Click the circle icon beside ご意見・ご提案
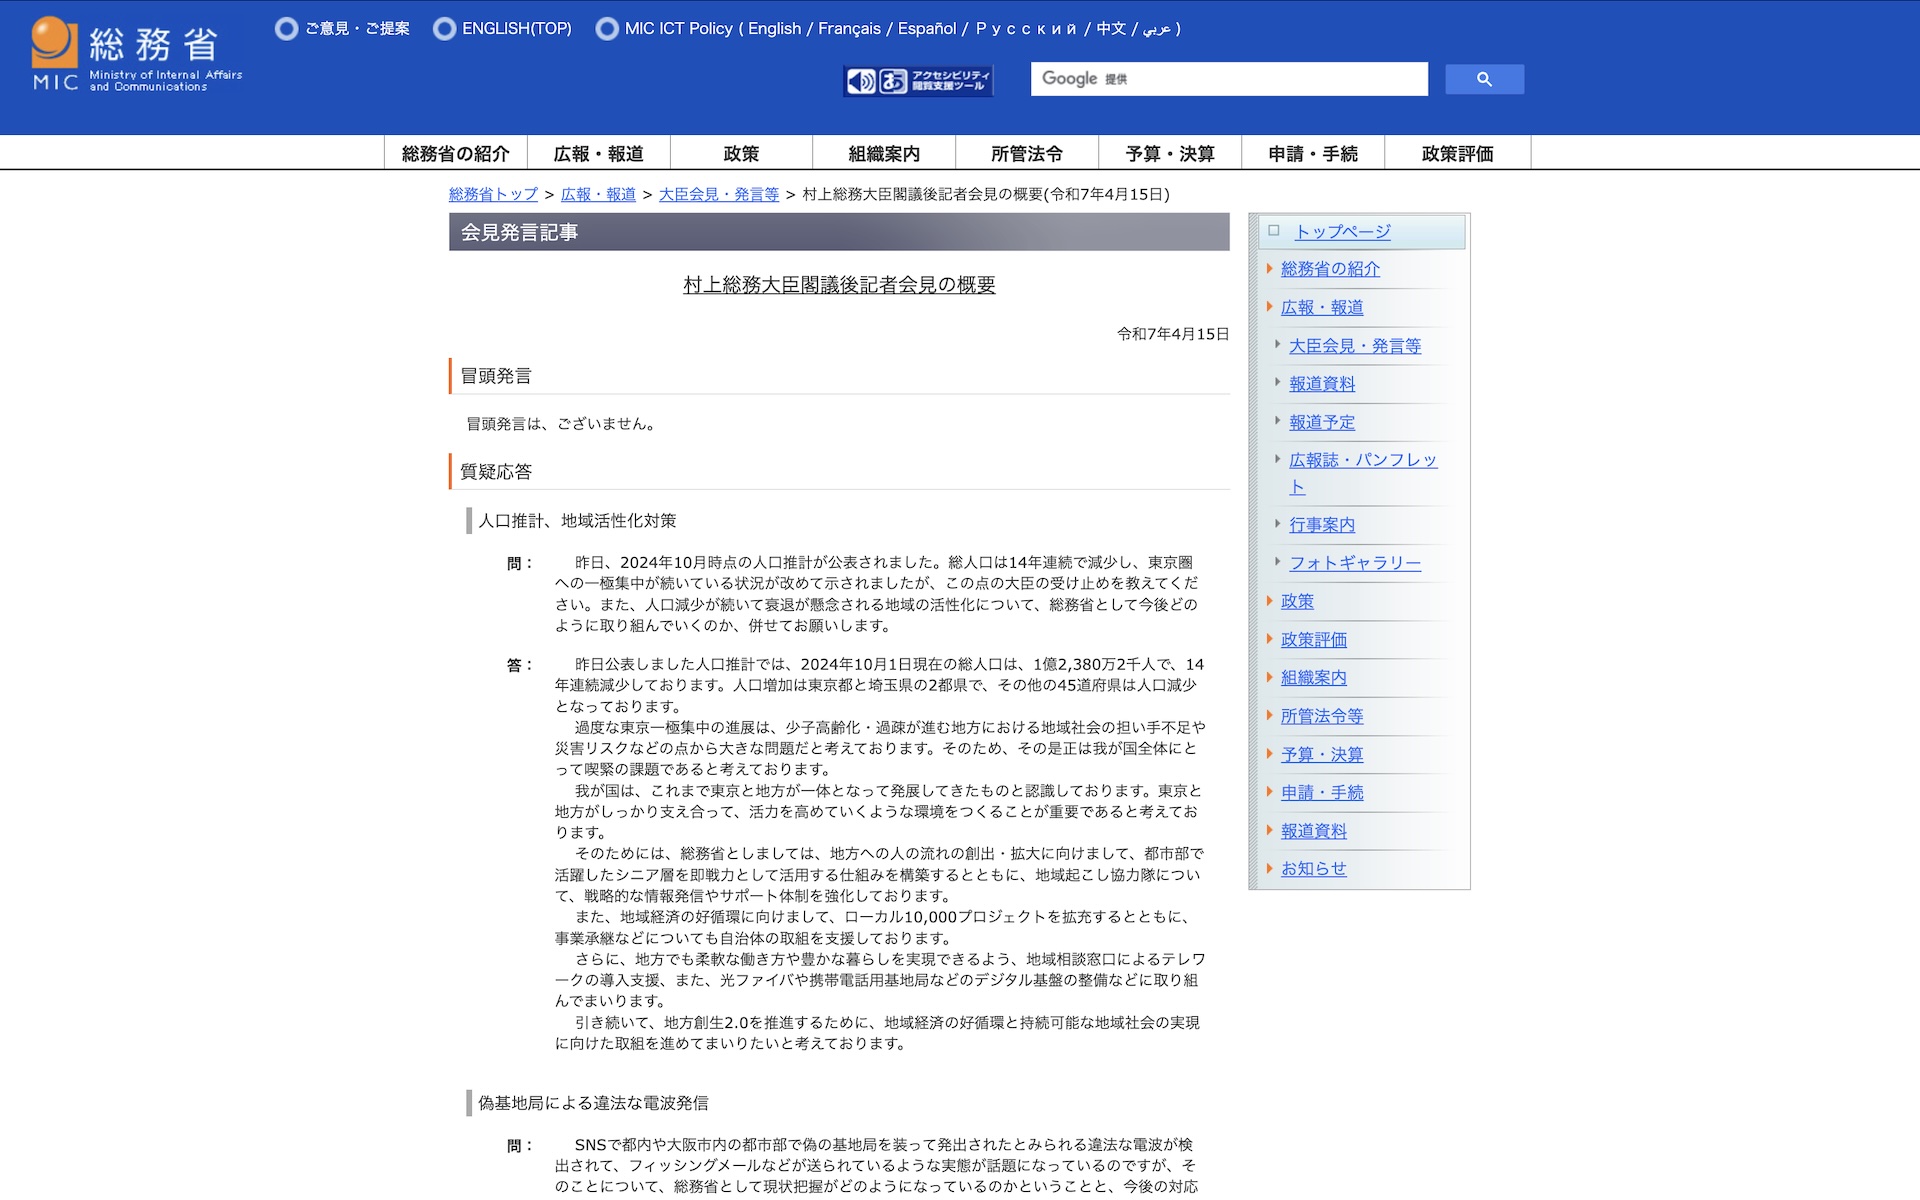The image size is (1920, 1200). click(286, 29)
